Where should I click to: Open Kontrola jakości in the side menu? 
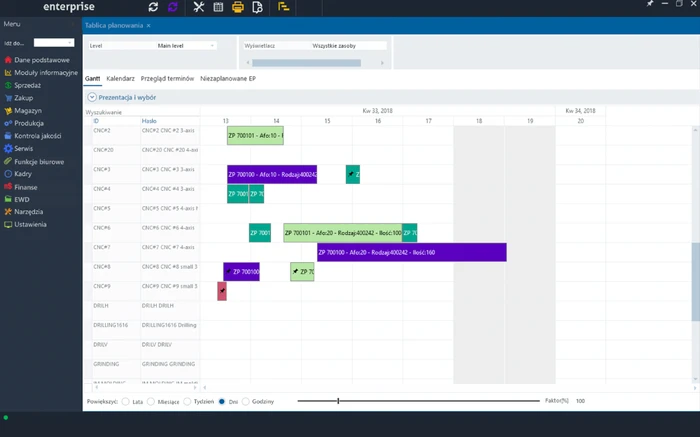pyautogui.click(x=40, y=135)
